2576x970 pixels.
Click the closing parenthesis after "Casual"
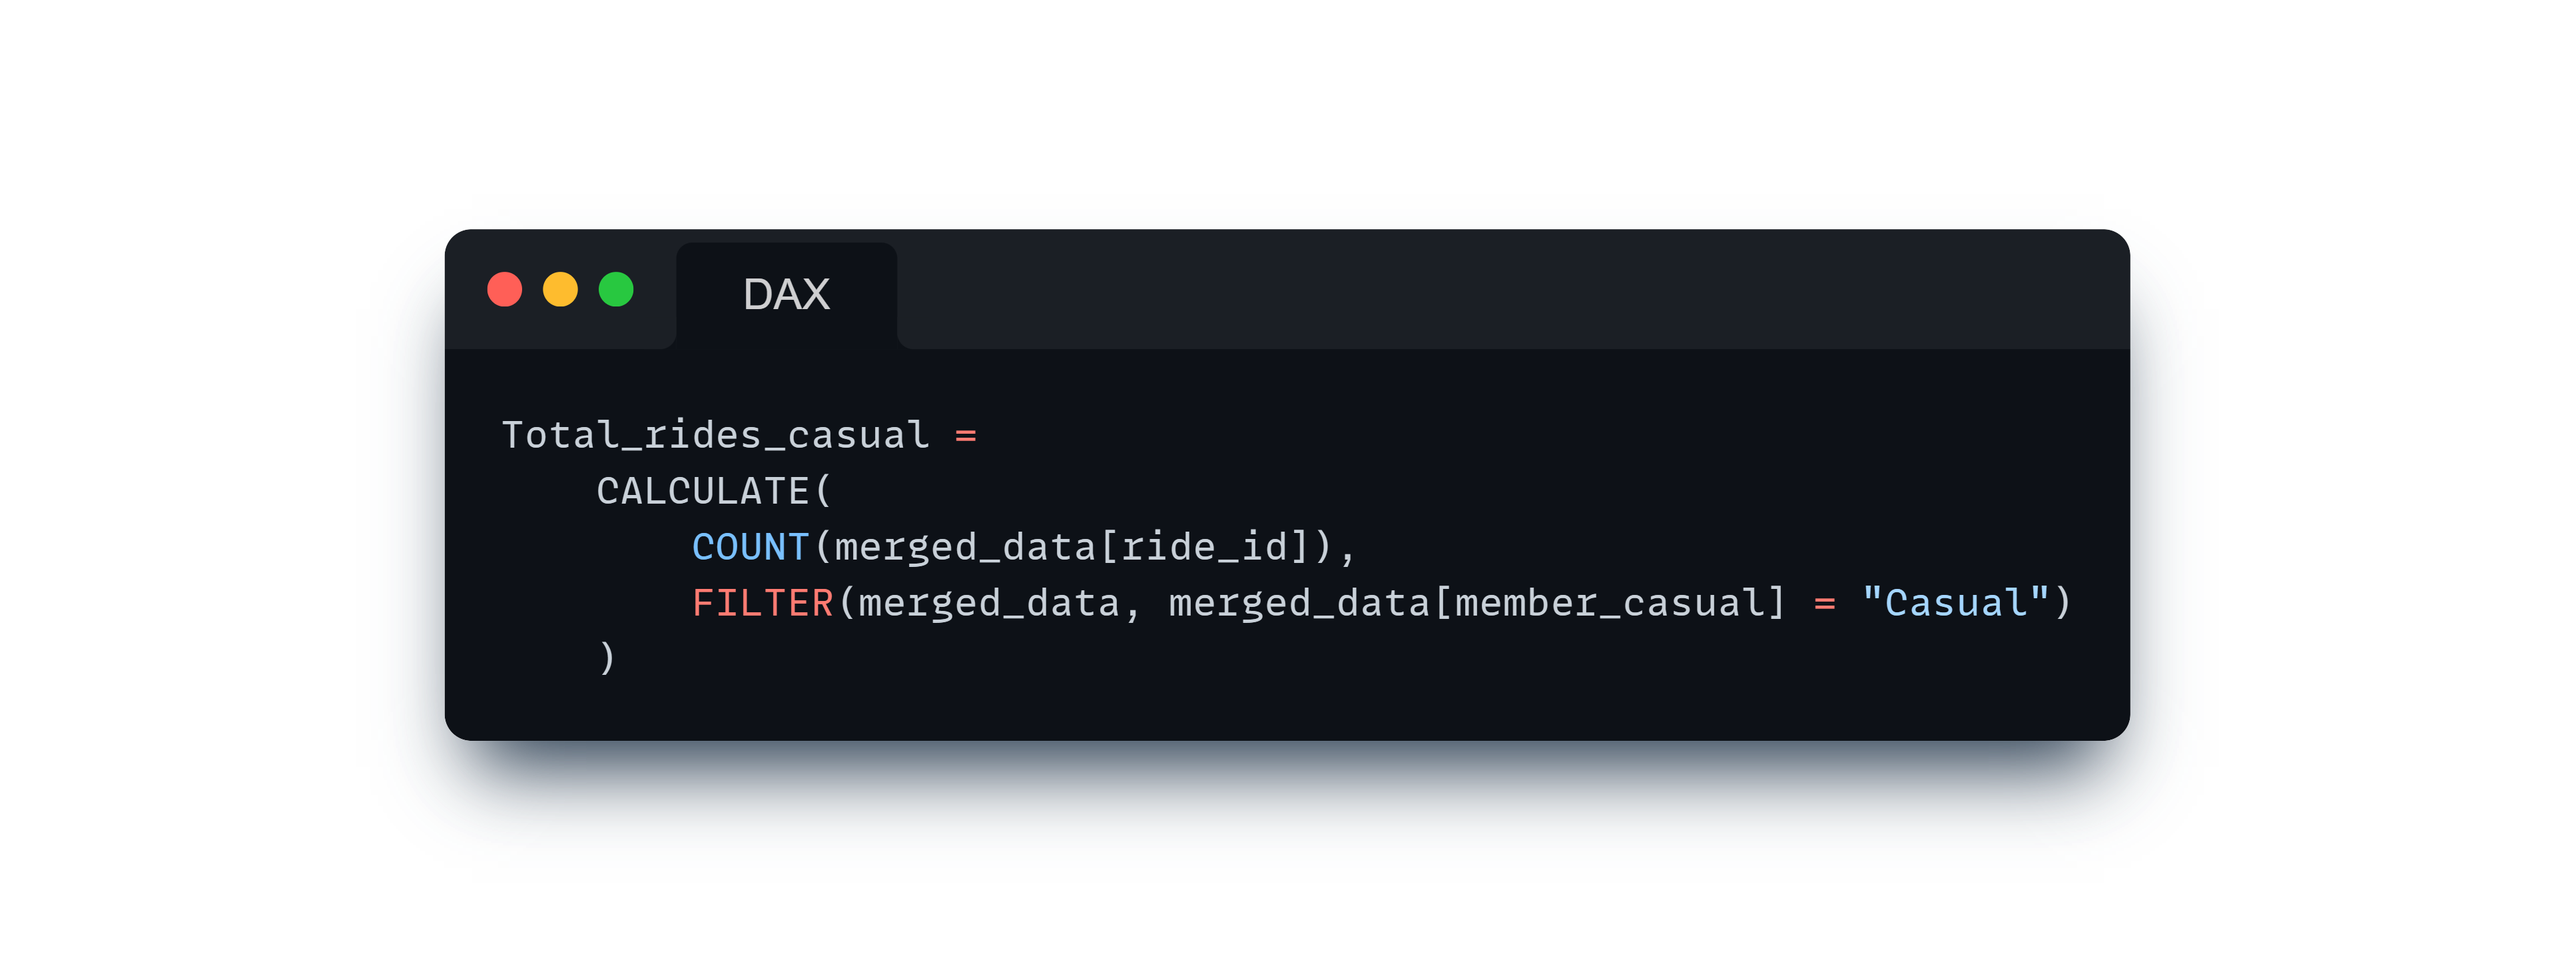(2062, 603)
